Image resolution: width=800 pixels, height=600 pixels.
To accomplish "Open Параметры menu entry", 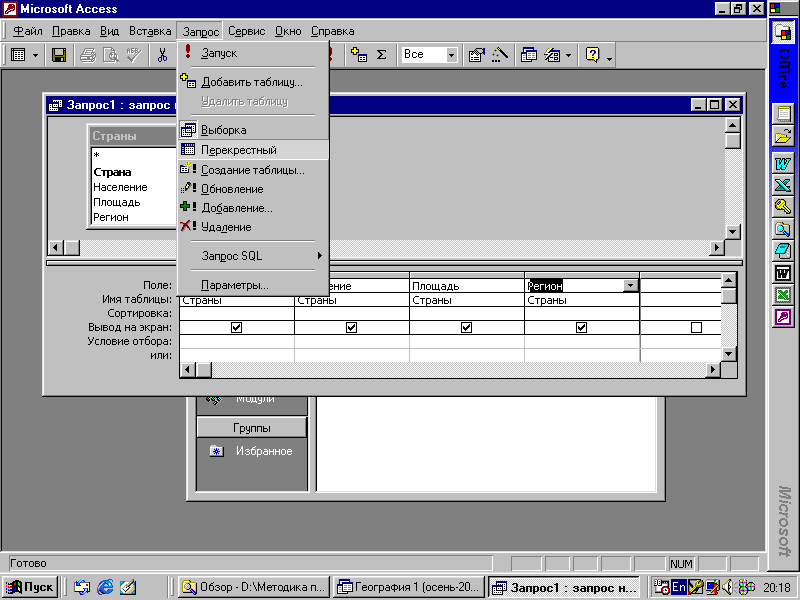I will [x=253, y=285].
